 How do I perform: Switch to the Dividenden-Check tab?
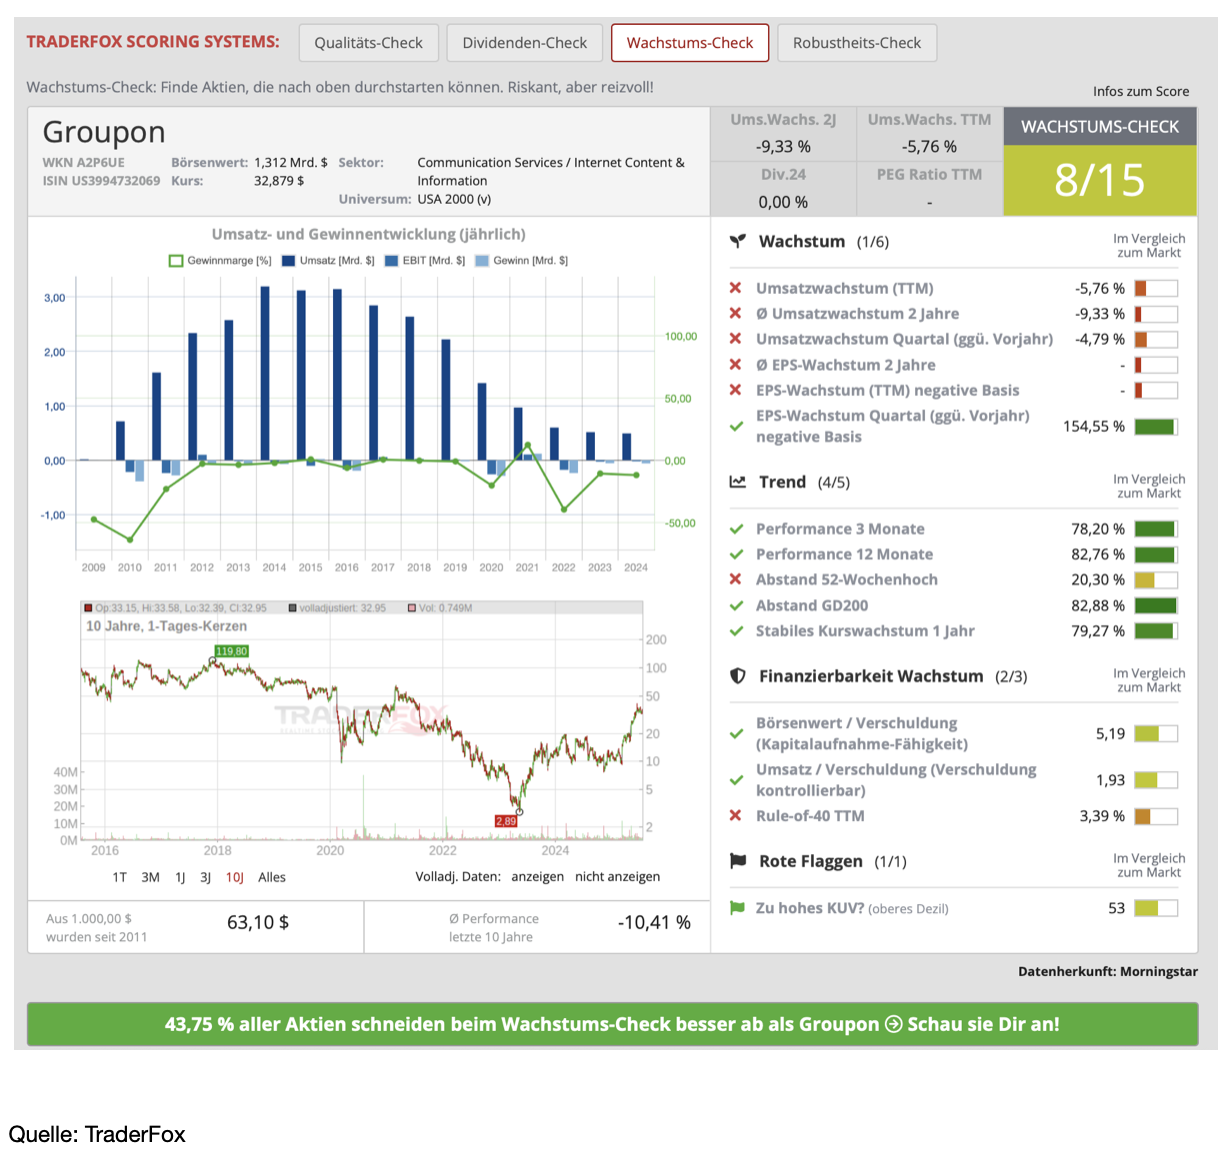tap(525, 43)
